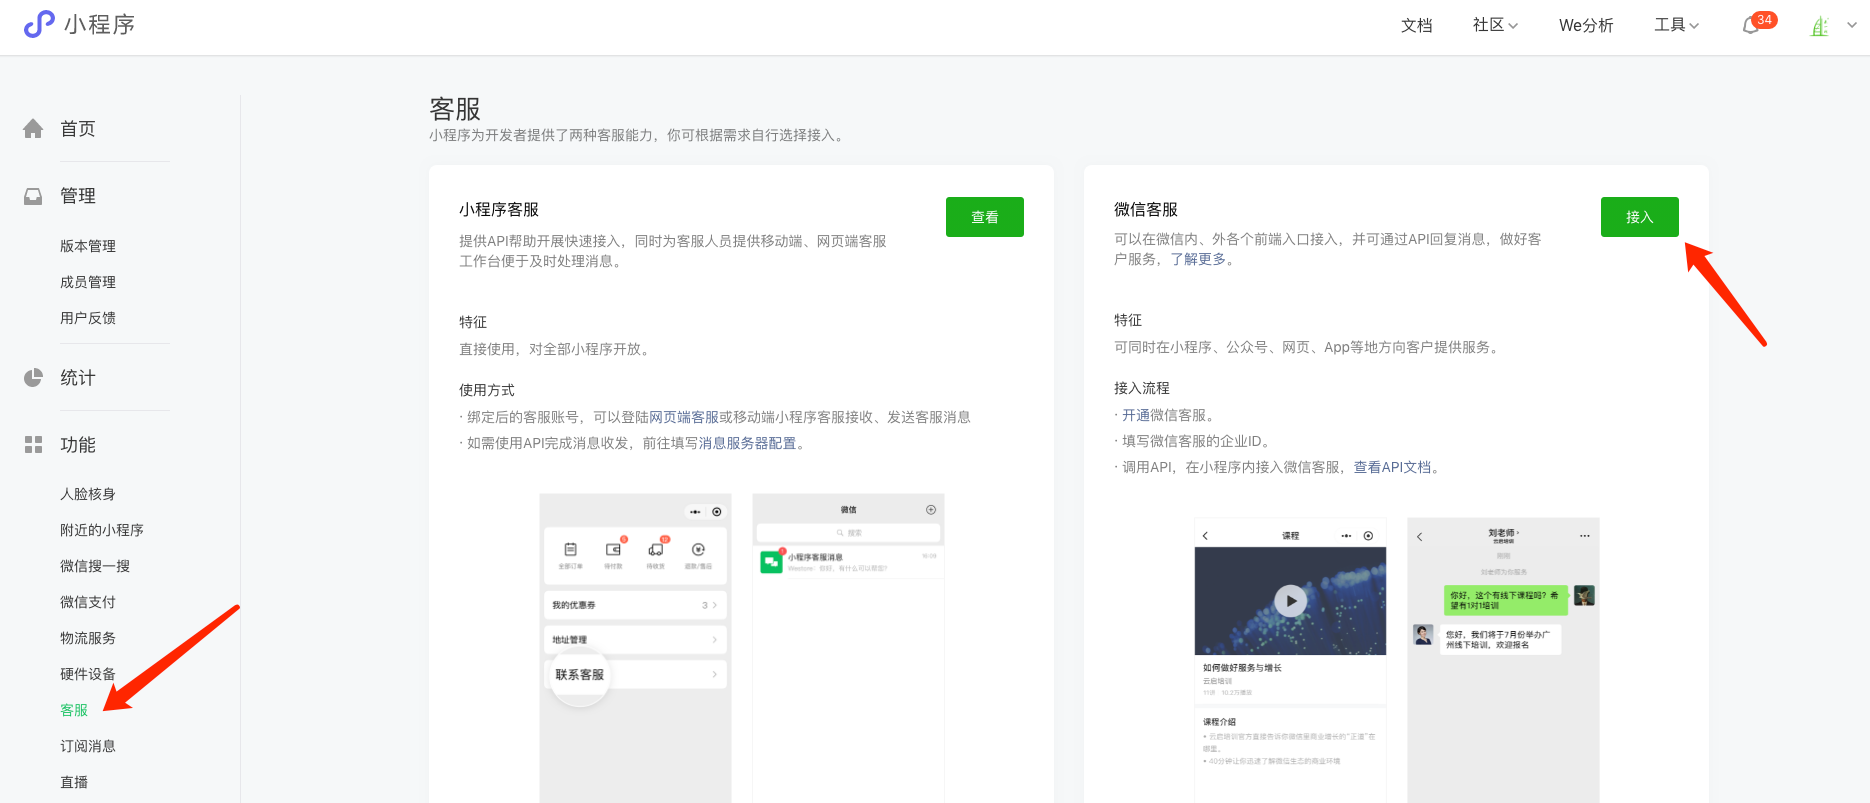
Task: Click the 首页 home icon
Action: pyautogui.click(x=33, y=129)
